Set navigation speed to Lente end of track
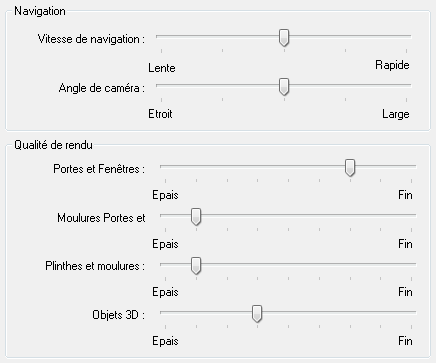The image size is (436, 363). click(x=161, y=36)
